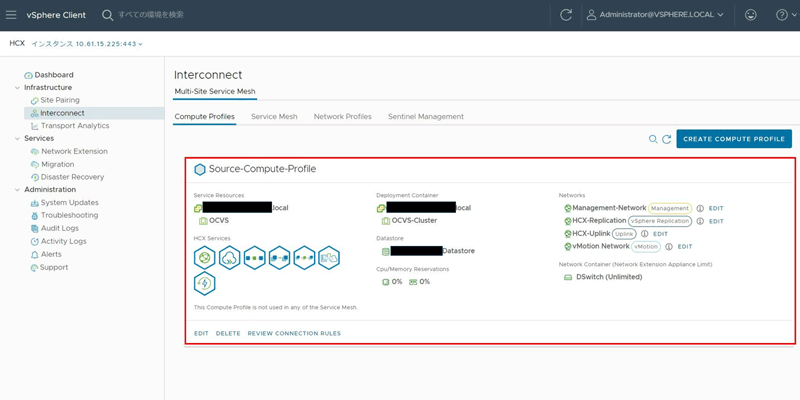This screenshot has height=400, width=800.
Task: Click EDIT next to HCX-Replication
Action: coord(716,221)
